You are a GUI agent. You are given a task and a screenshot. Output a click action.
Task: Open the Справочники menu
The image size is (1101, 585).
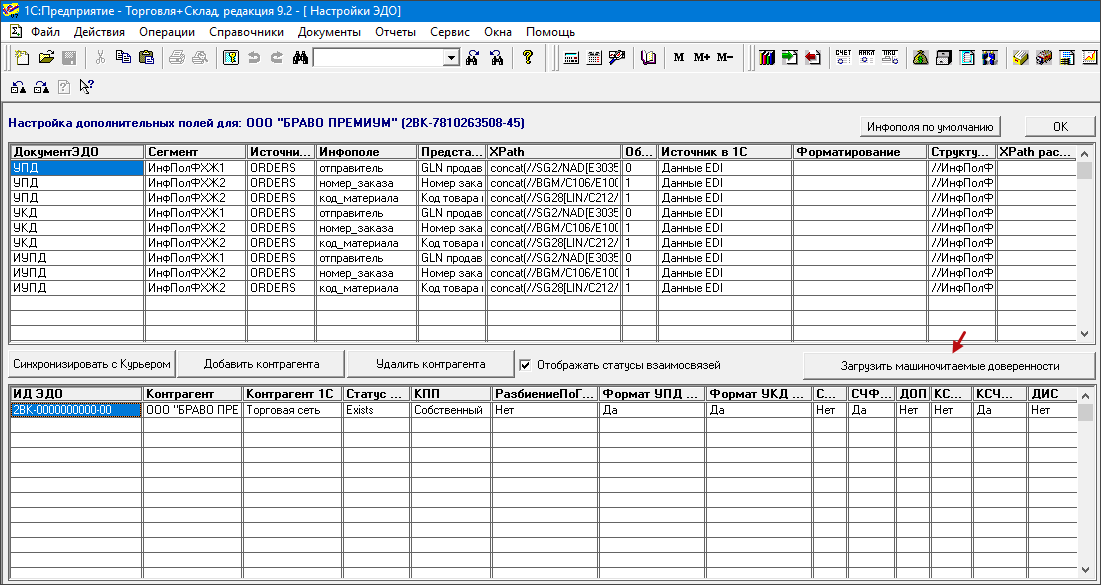coord(246,32)
